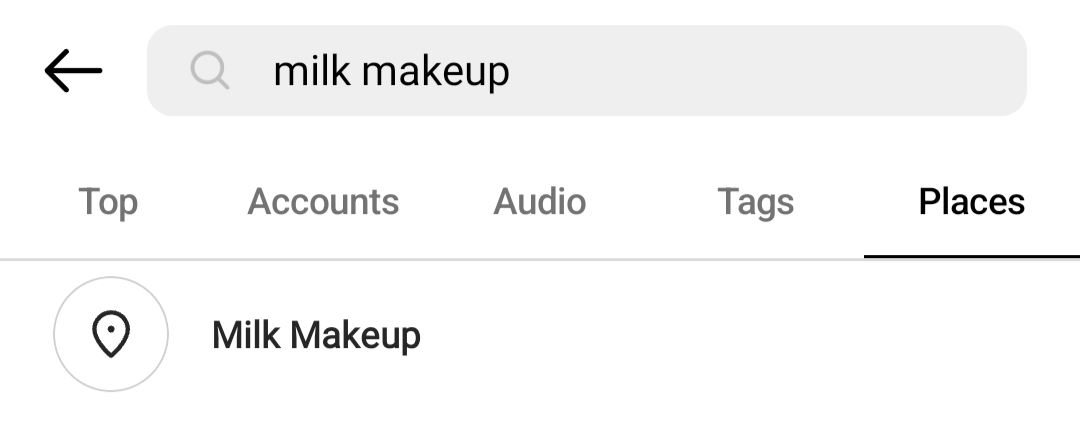Return to the previous screen
This screenshot has width=1080, height=422.
point(73,71)
